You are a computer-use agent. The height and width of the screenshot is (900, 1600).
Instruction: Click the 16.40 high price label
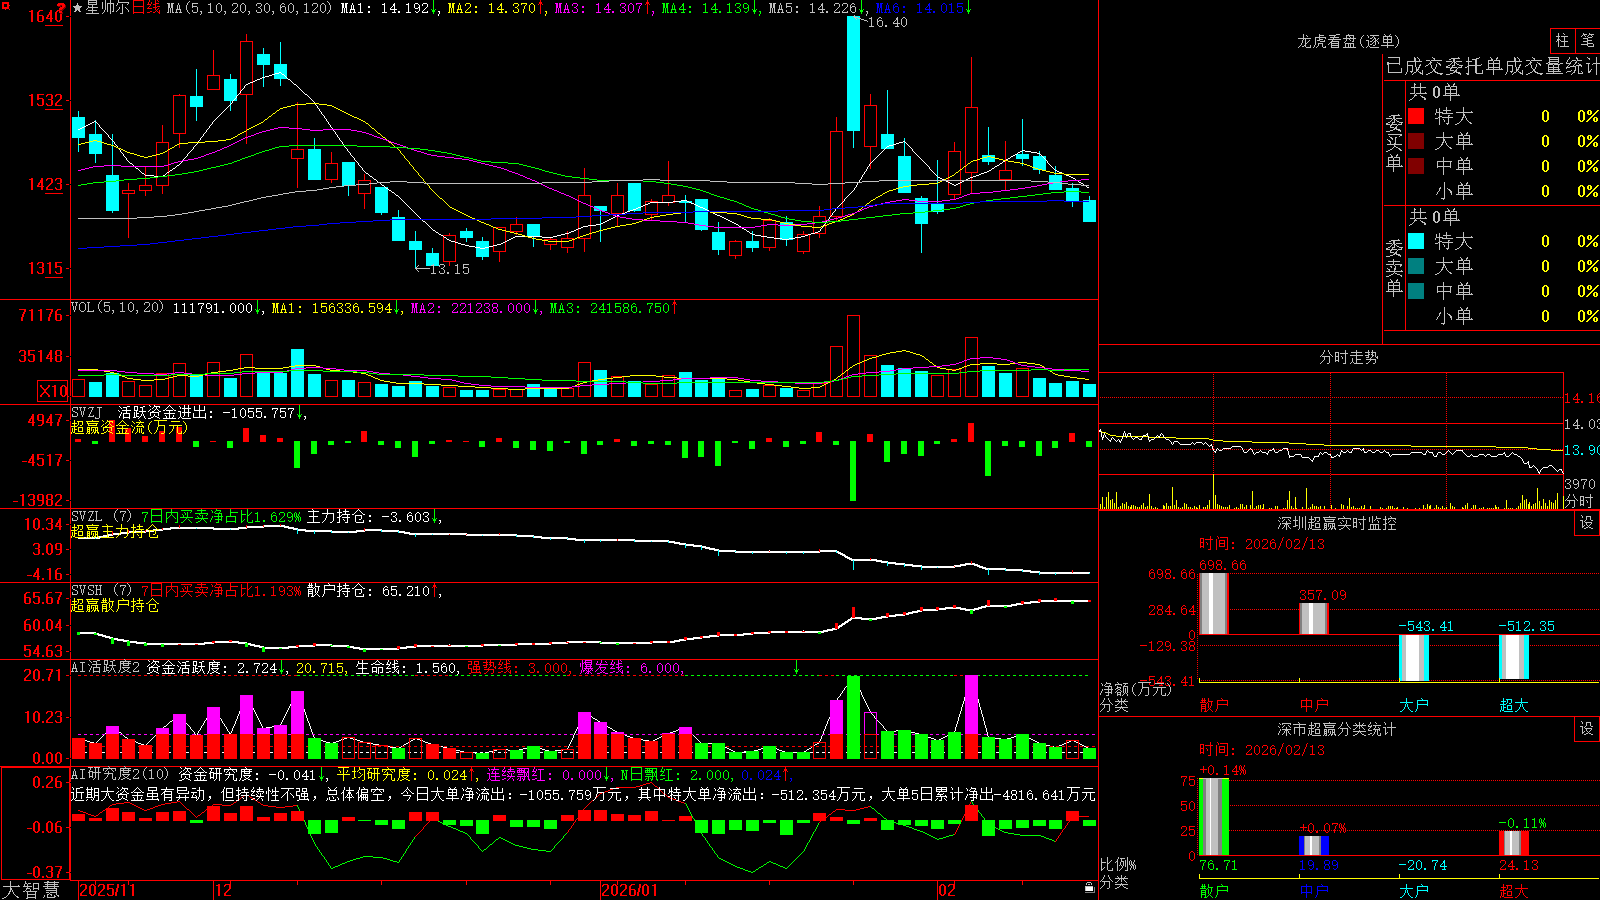point(886,22)
